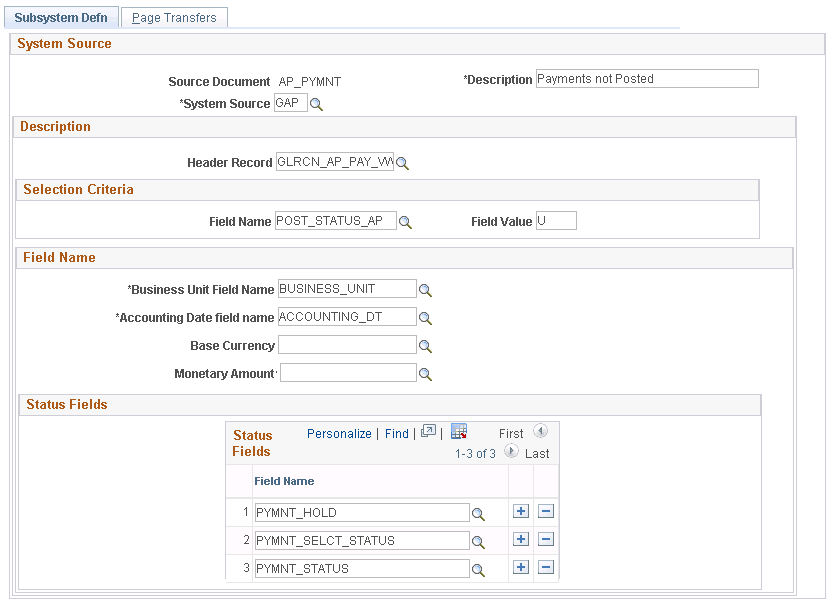
Task: Open the Base Currency lookup prompt
Action: (425, 344)
